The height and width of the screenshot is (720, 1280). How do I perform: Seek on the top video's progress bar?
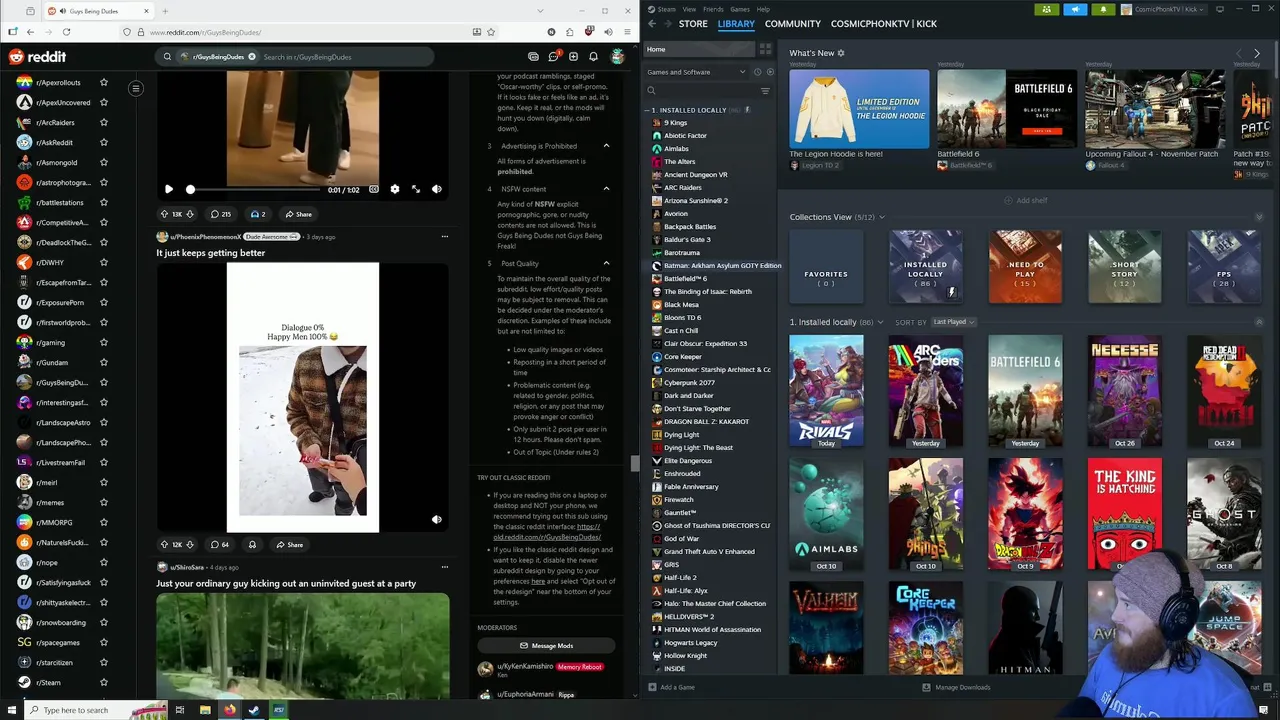pyautogui.click(x=255, y=189)
